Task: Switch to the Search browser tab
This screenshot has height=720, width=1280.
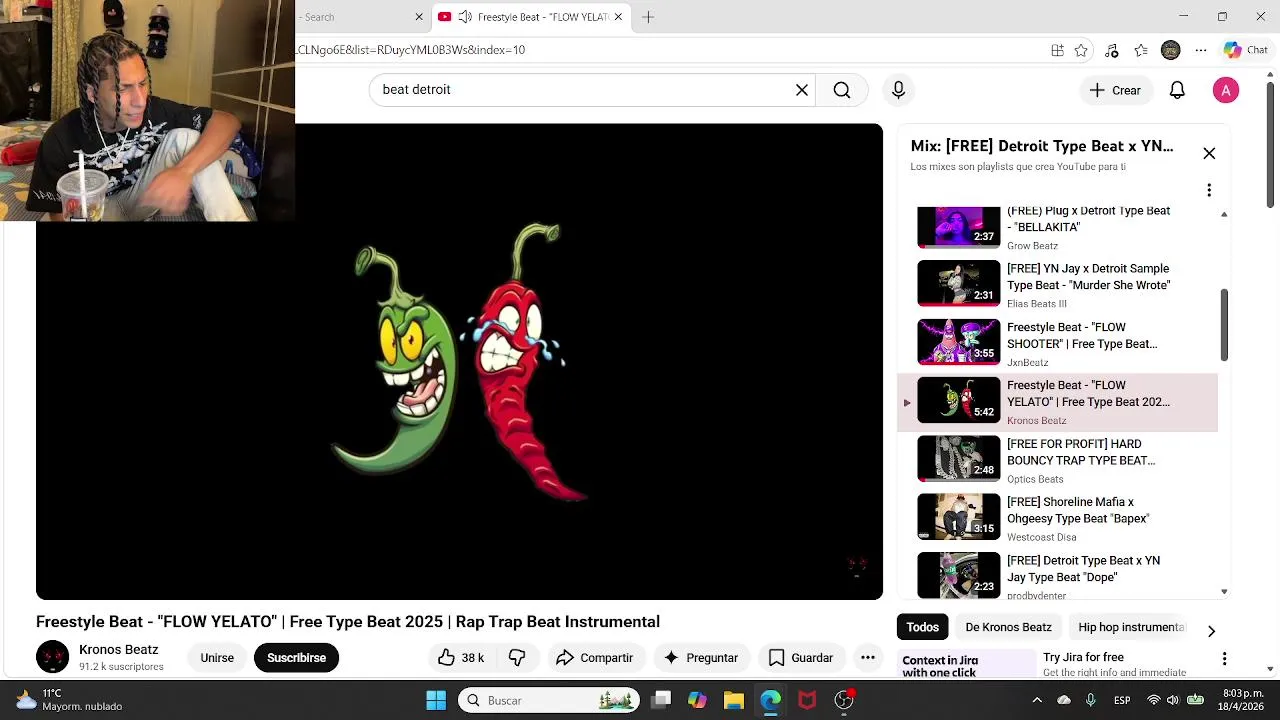Action: (360, 17)
